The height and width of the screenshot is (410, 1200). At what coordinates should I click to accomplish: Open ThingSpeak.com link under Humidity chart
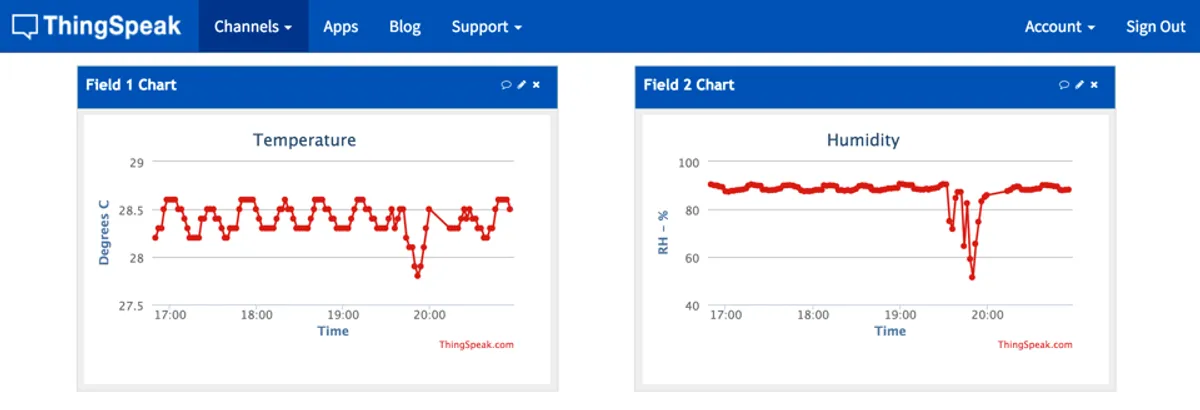click(1034, 345)
